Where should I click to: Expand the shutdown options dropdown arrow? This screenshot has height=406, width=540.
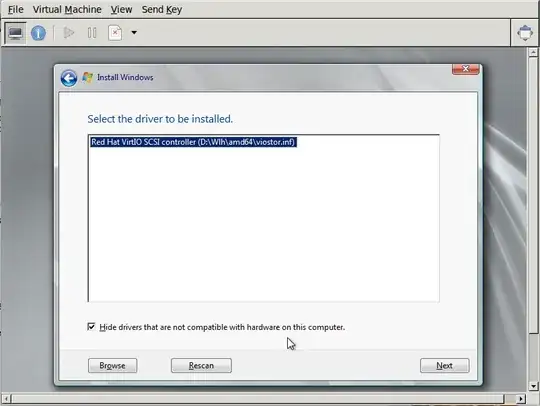(x=134, y=33)
